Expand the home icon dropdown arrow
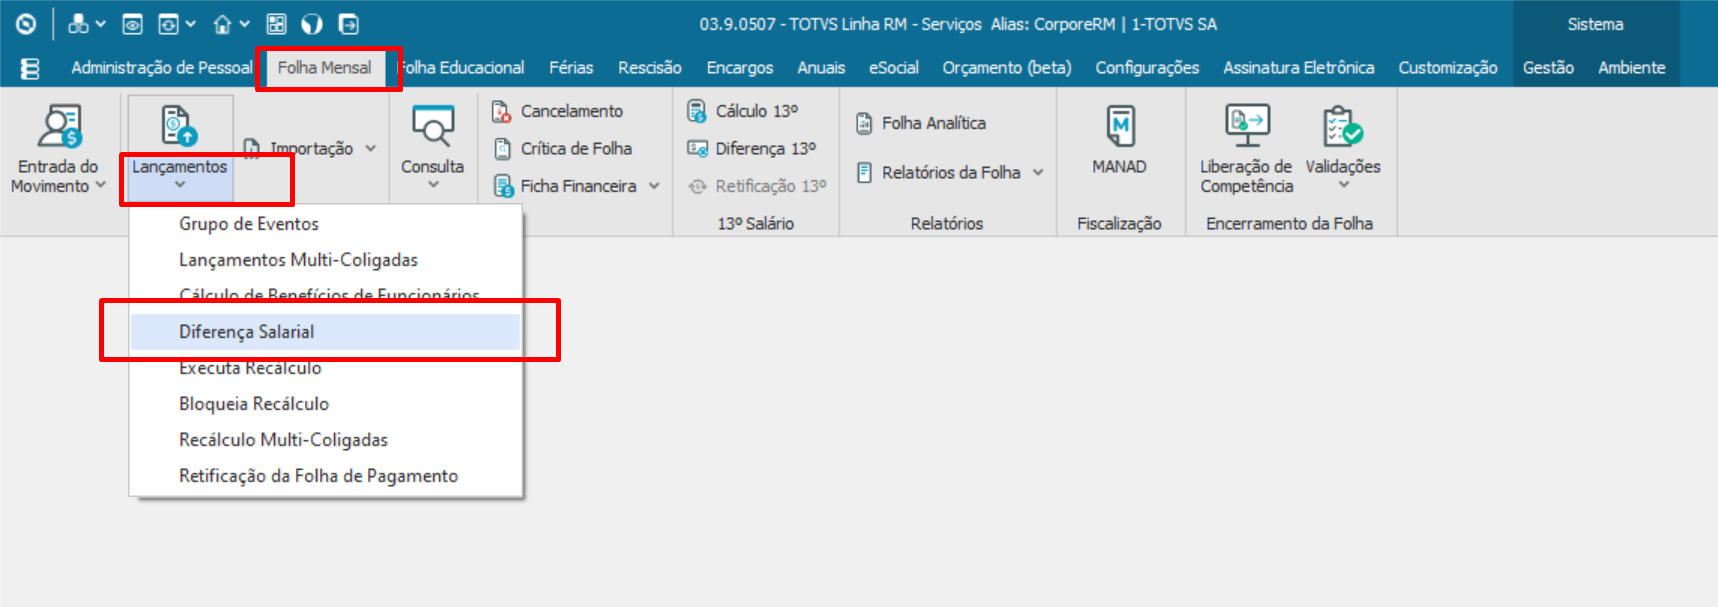The height and width of the screenshot is (607, 1718). [244, 24]
